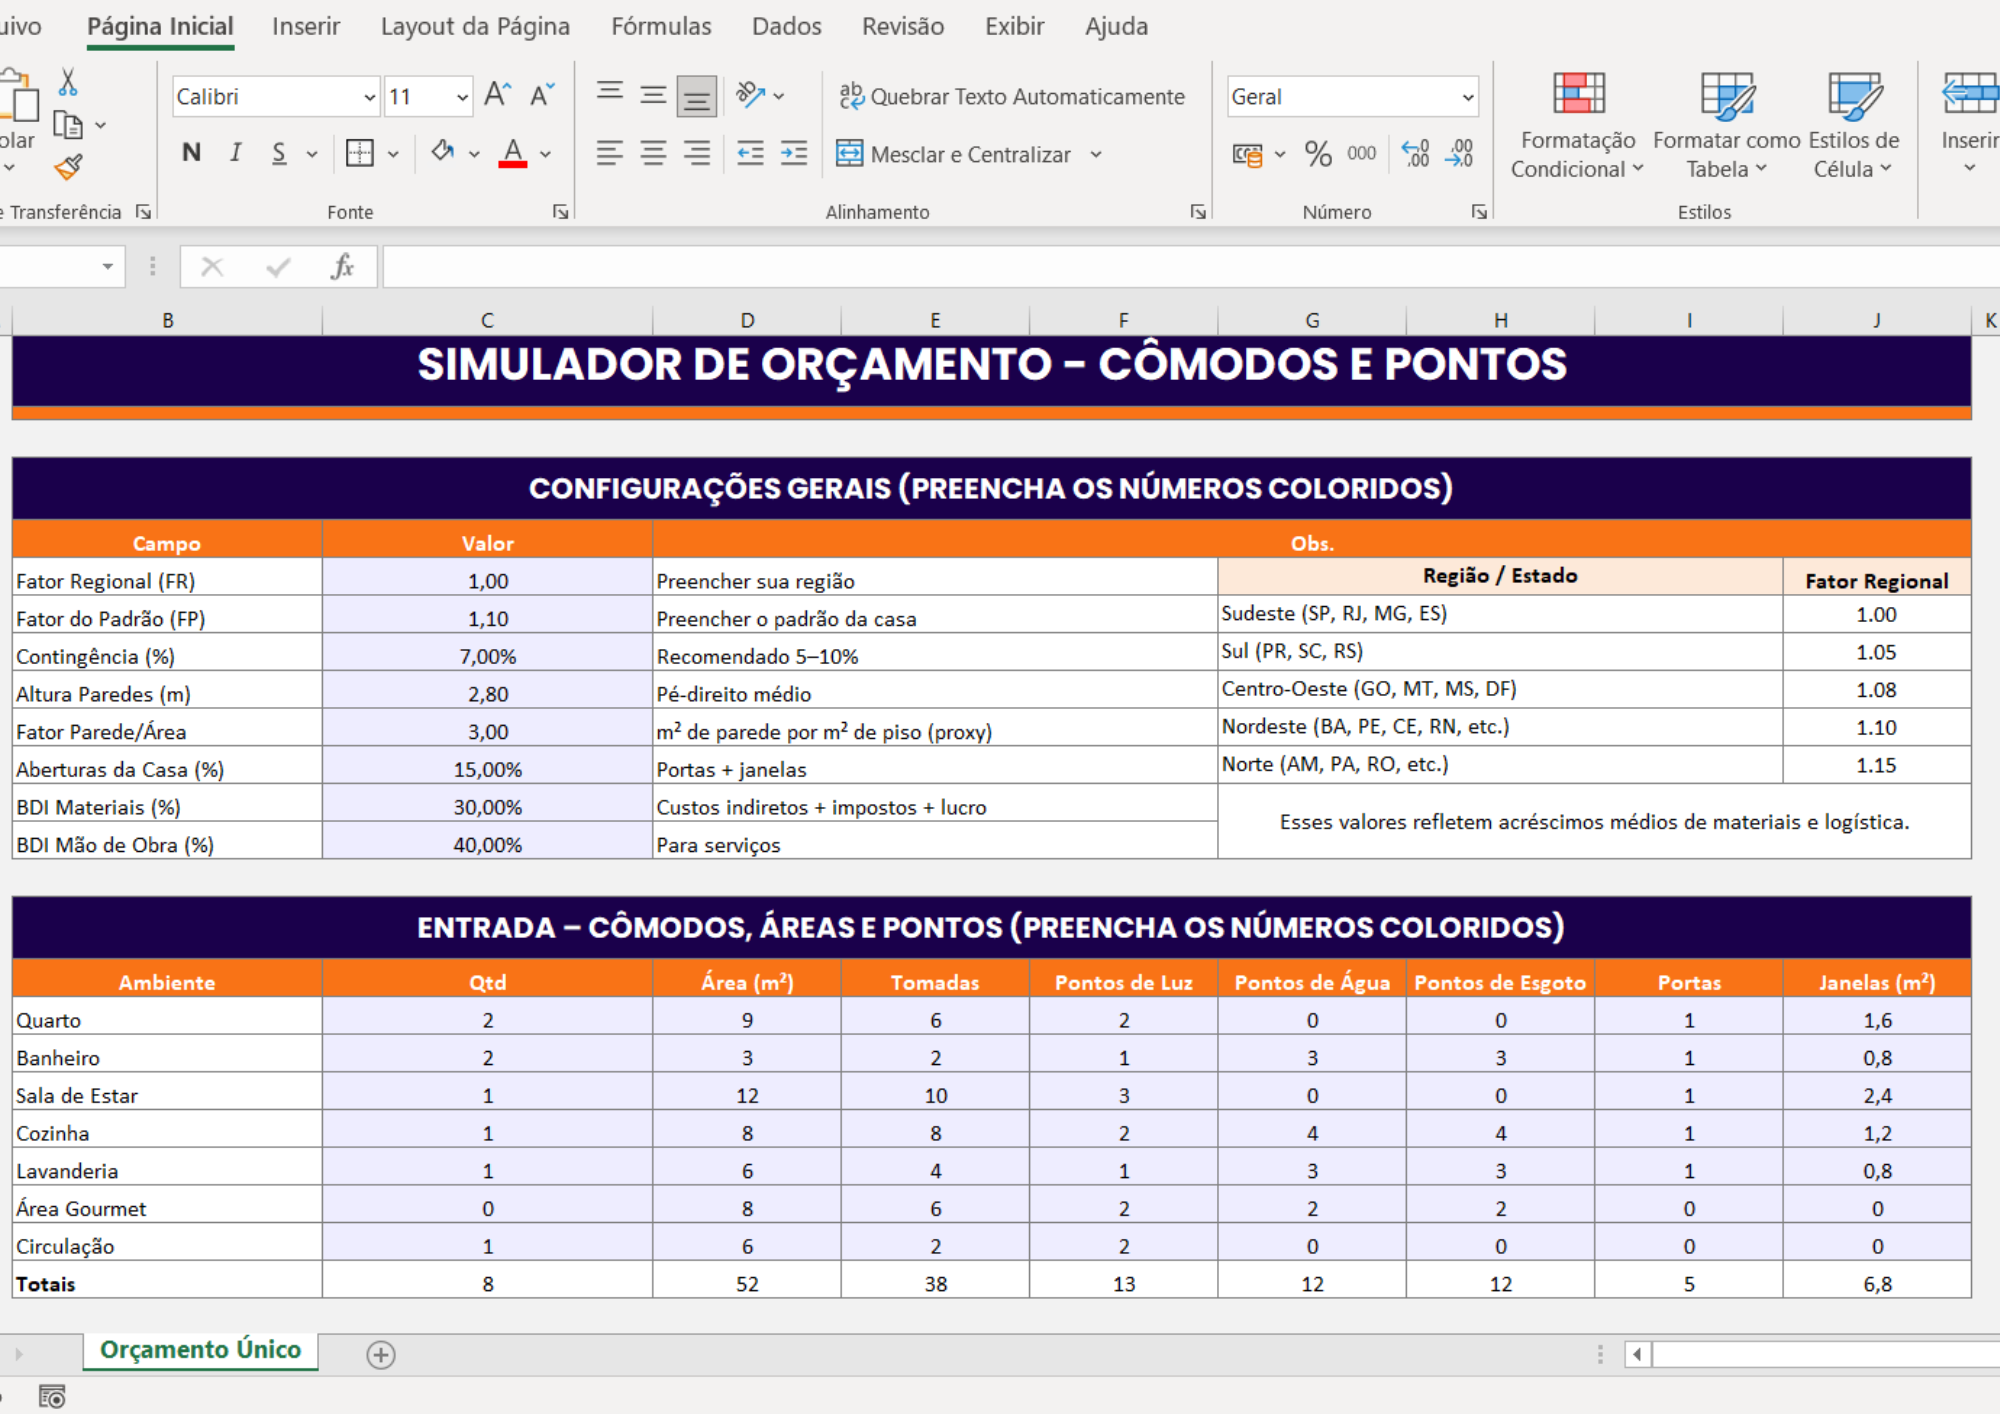Switch to the Inserir ribbon tab

[x=305, y=26]
